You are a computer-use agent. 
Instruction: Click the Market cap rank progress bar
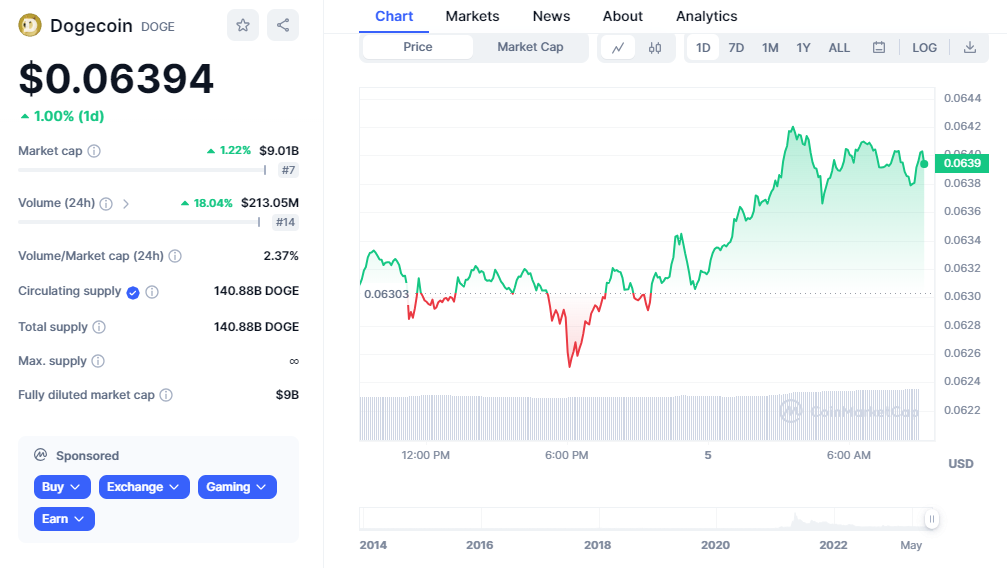coord(142,170)
